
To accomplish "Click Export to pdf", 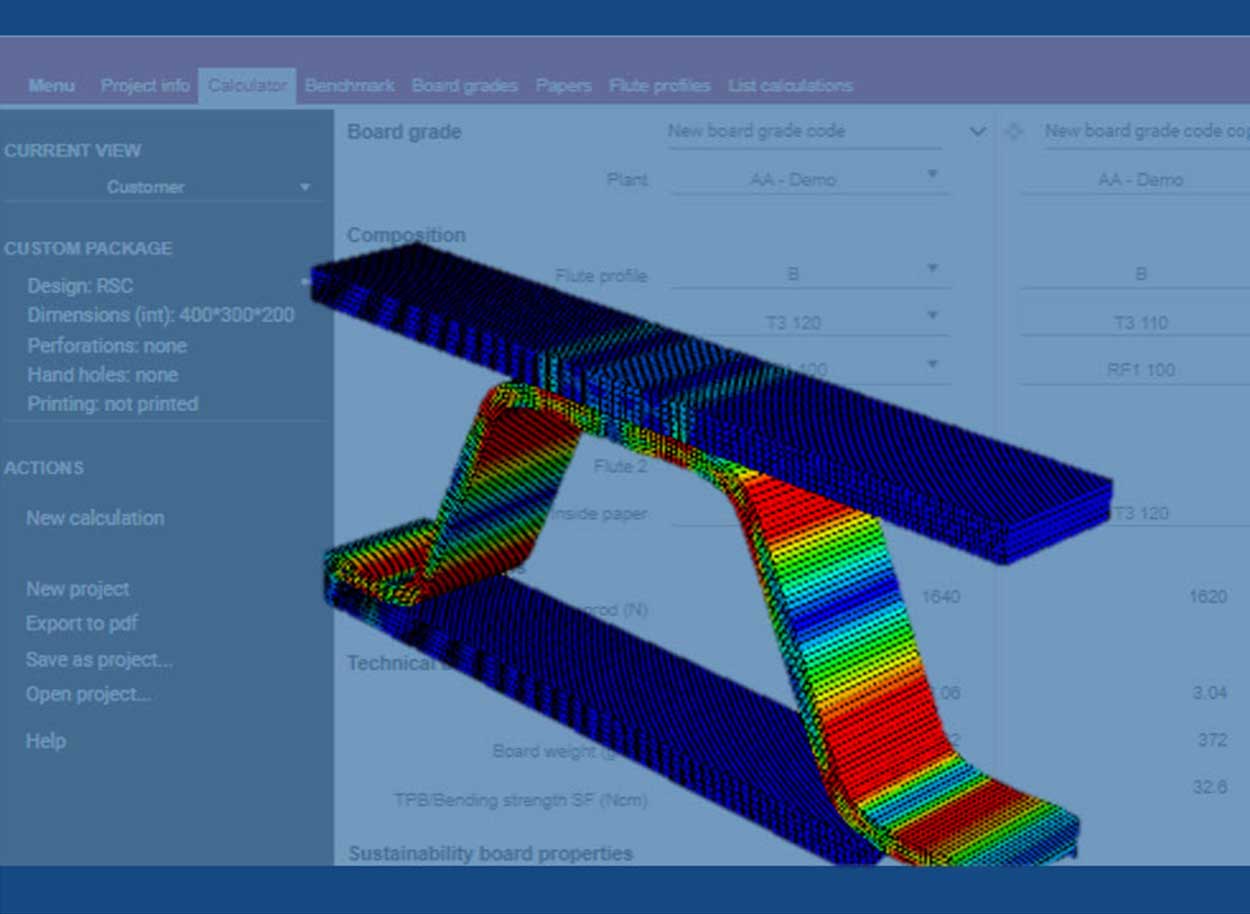I will 82,624.
